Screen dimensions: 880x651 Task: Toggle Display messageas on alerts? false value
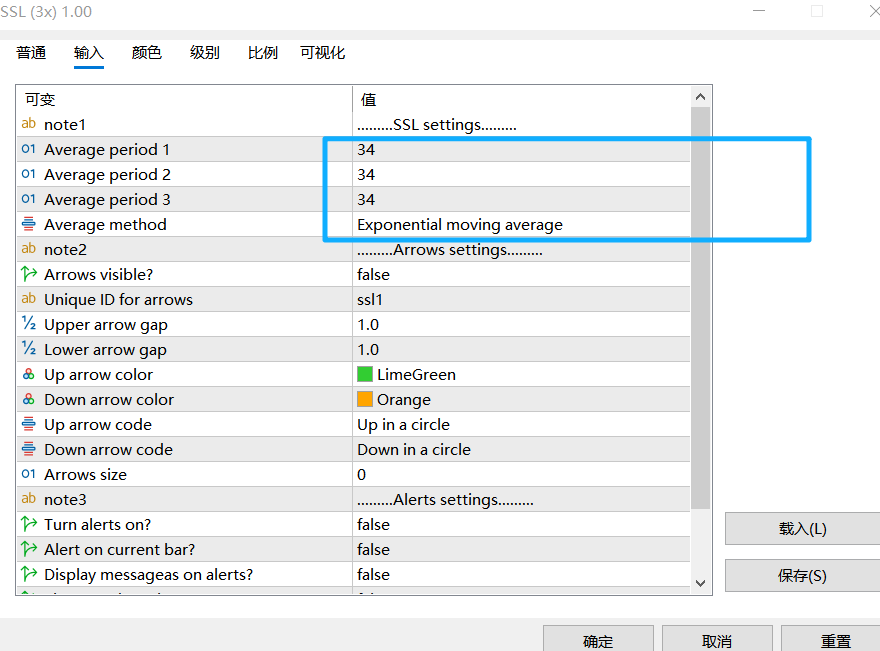[521, 574]
